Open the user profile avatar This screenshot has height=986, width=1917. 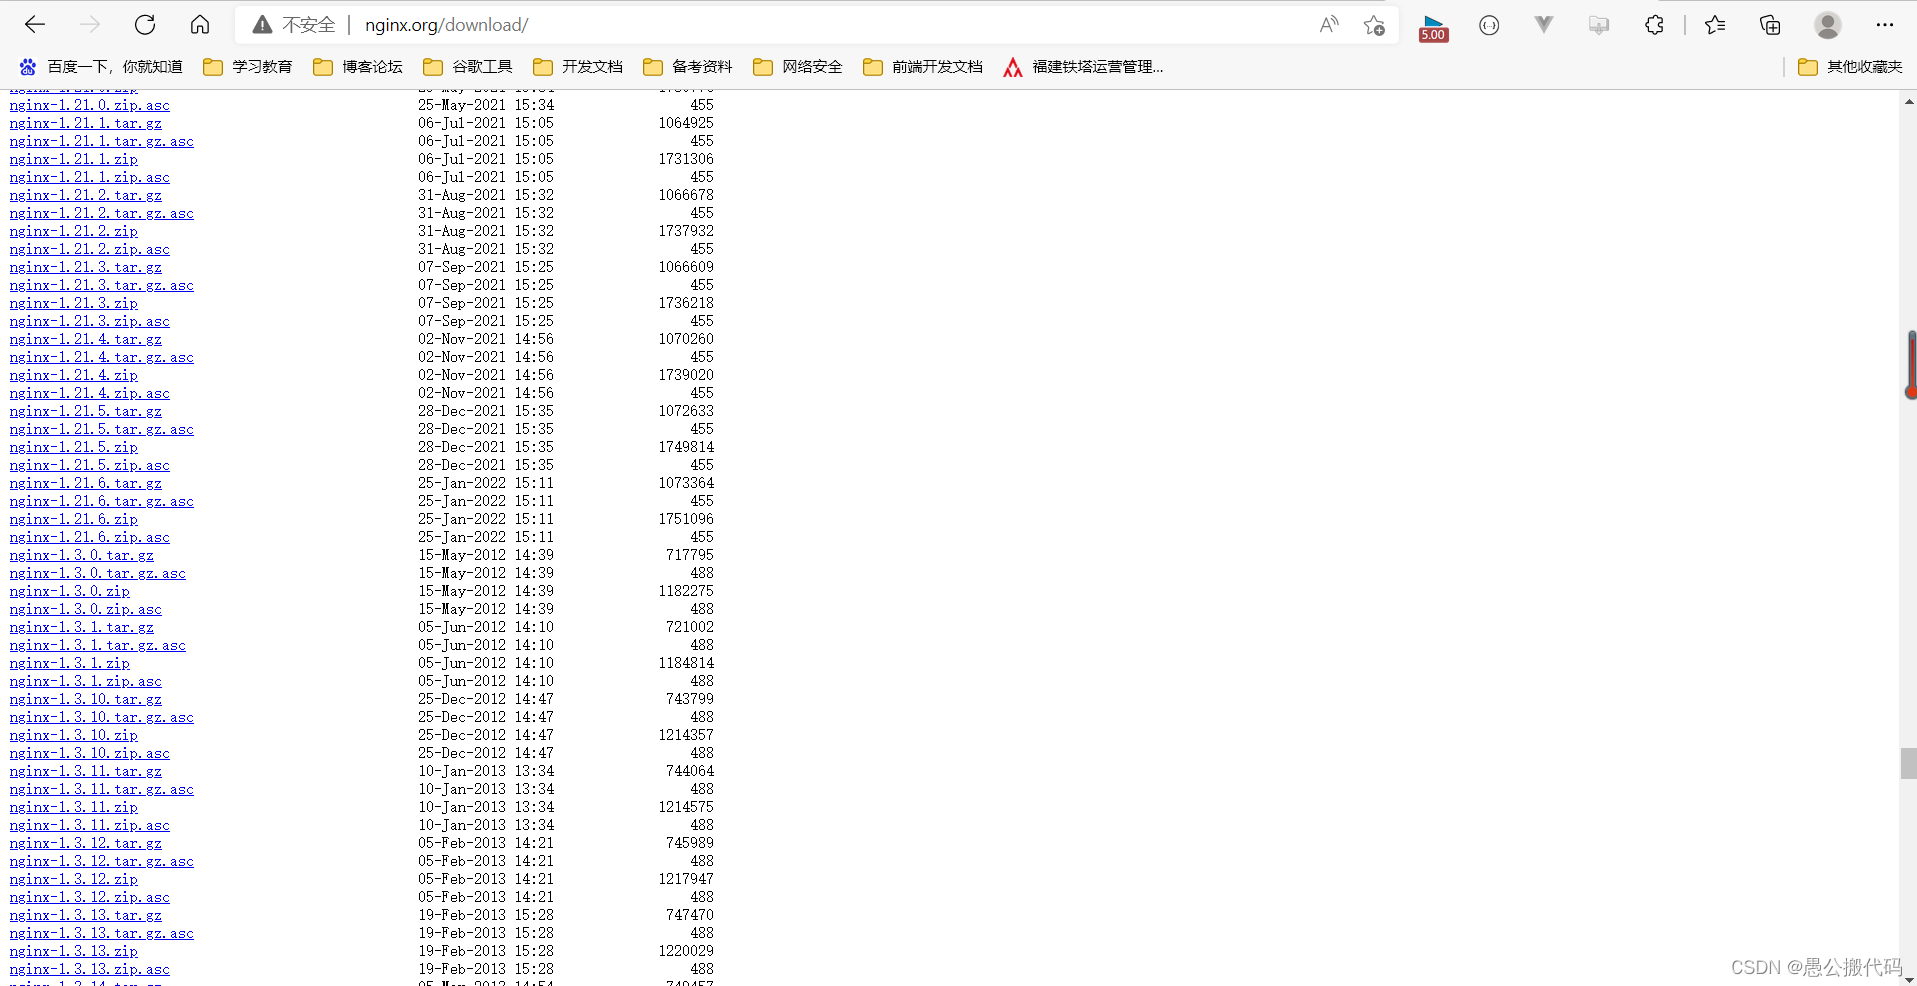[1828, 25]
